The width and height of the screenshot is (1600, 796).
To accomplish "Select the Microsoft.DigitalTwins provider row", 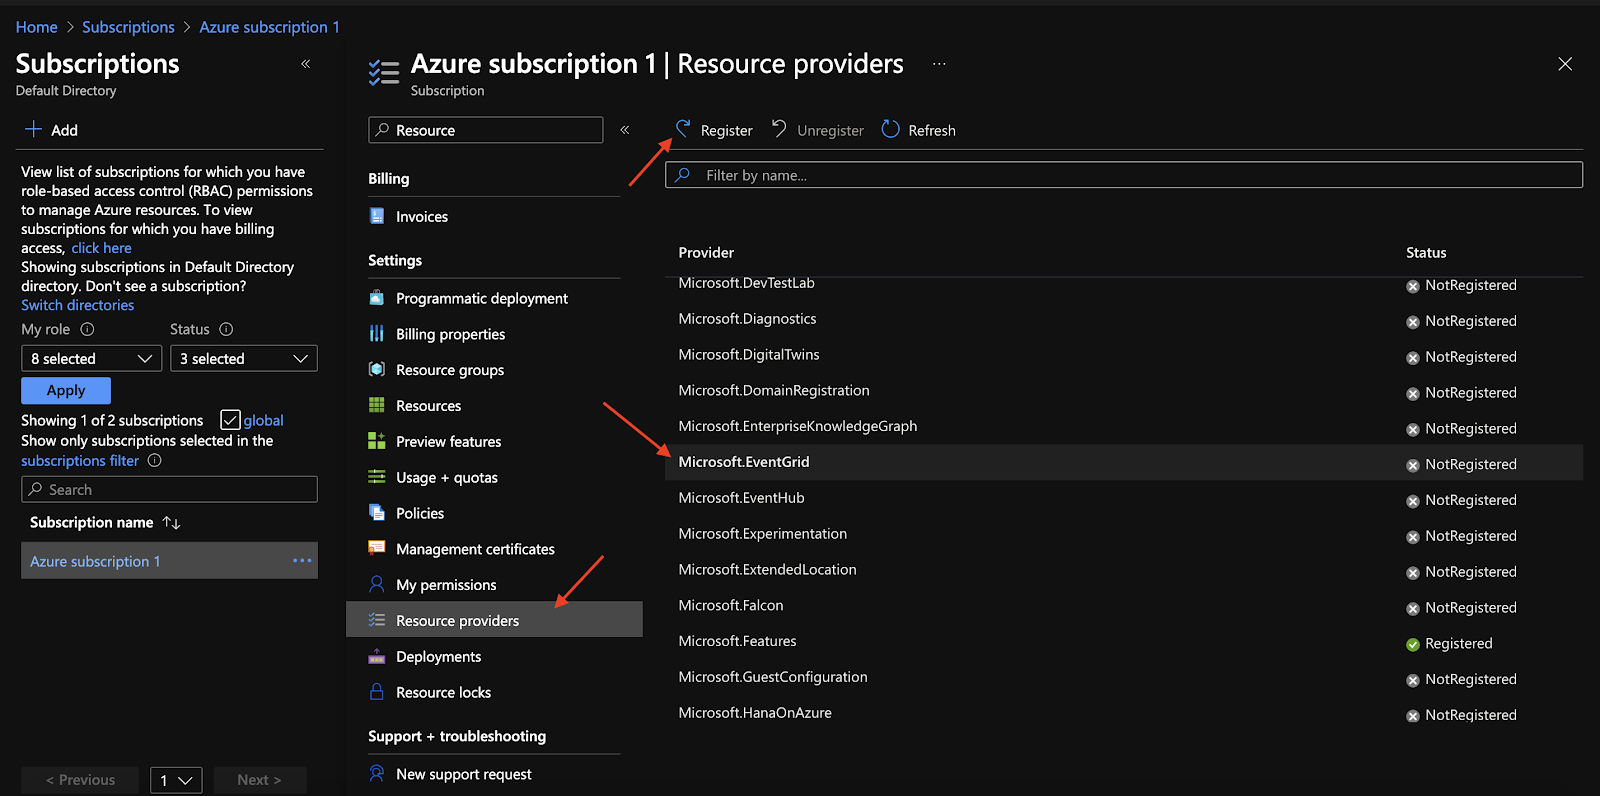I will pyautogui.click(x=1124, y=355).
